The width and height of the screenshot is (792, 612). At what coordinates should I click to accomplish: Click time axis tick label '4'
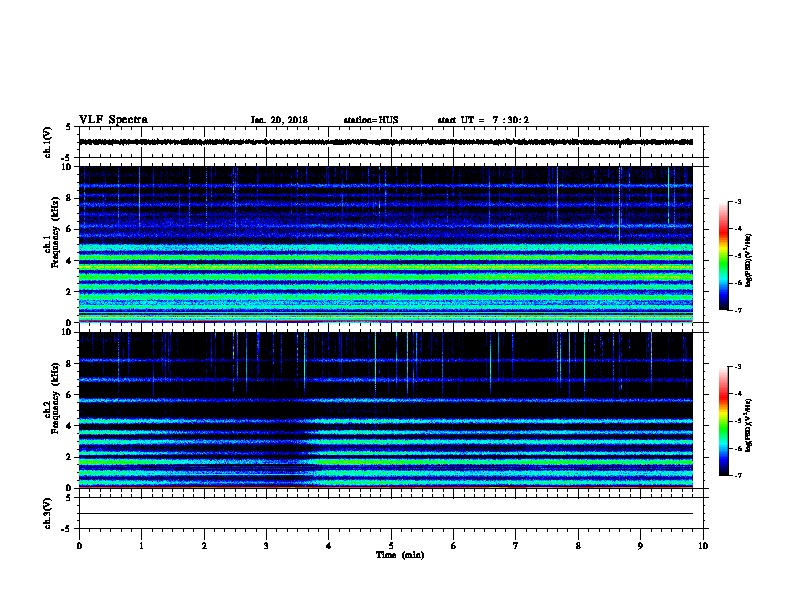[x=329, y=546]
